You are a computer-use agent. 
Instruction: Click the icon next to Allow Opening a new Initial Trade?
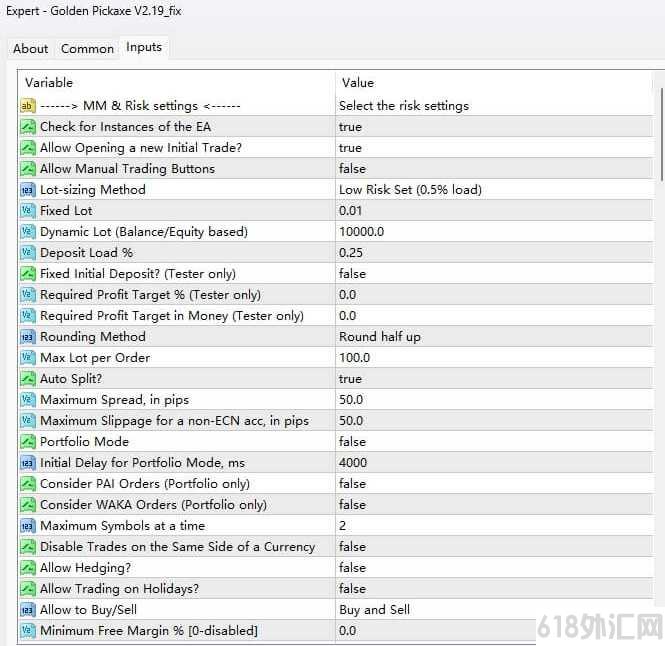(x=28, y=148)
